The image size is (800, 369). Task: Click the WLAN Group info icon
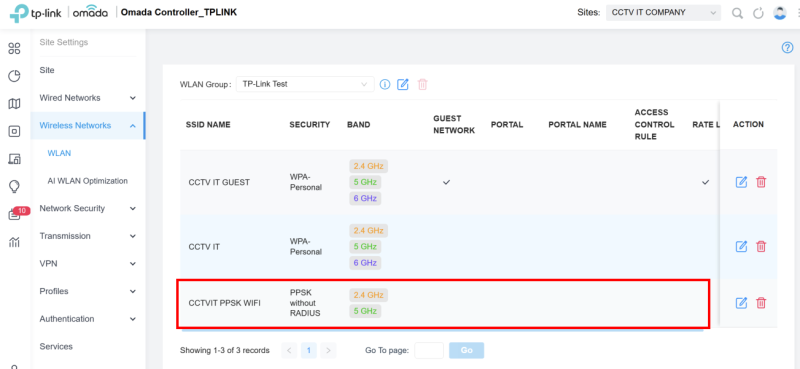point(385,84)
